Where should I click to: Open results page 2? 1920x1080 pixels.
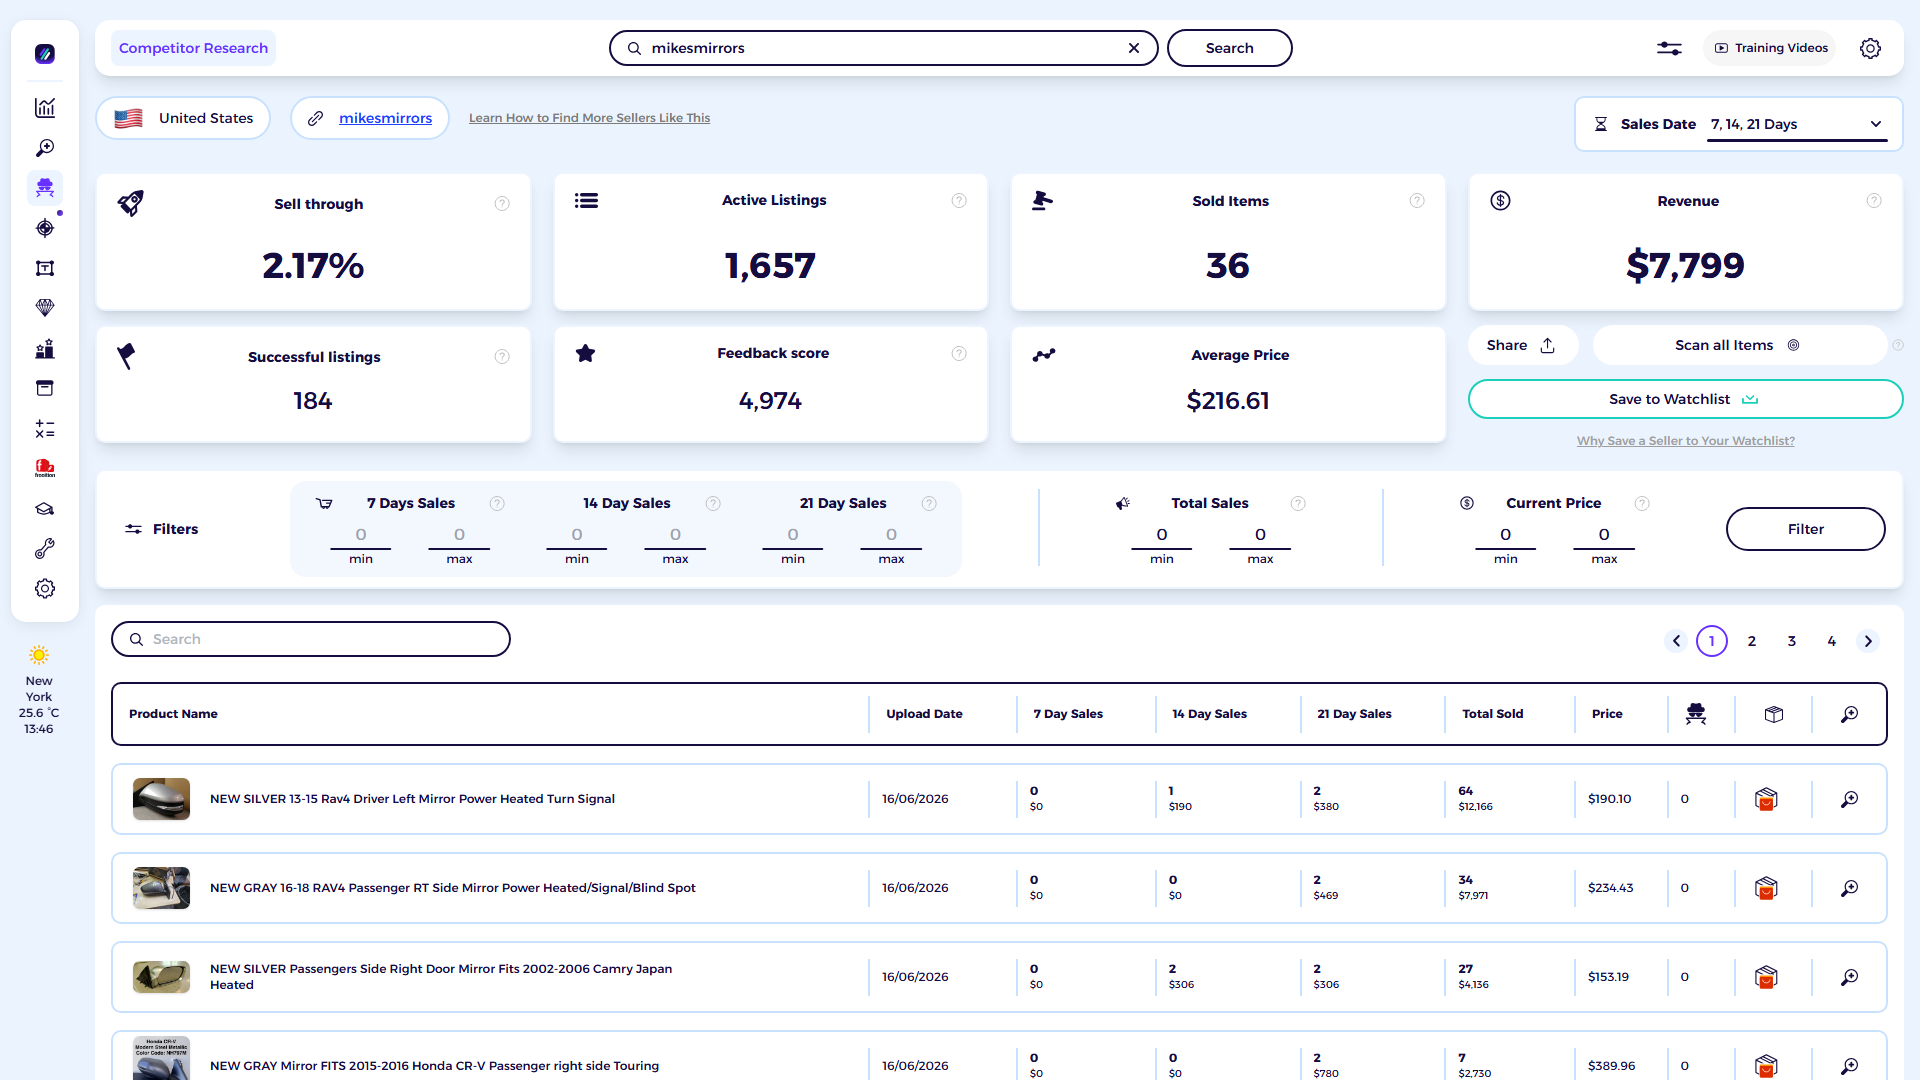pyautogui.click(x=1752, y=641)
